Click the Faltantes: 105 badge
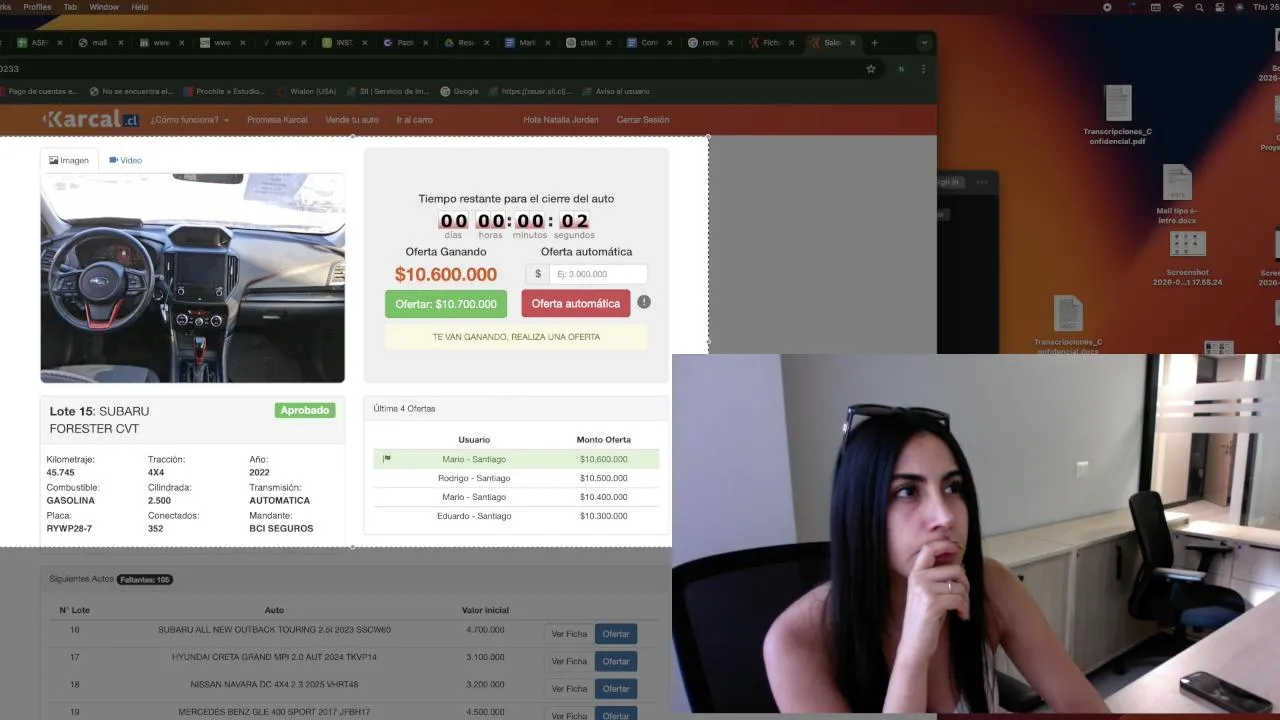This screenshot has width=1280, height=720. (145, 580)
